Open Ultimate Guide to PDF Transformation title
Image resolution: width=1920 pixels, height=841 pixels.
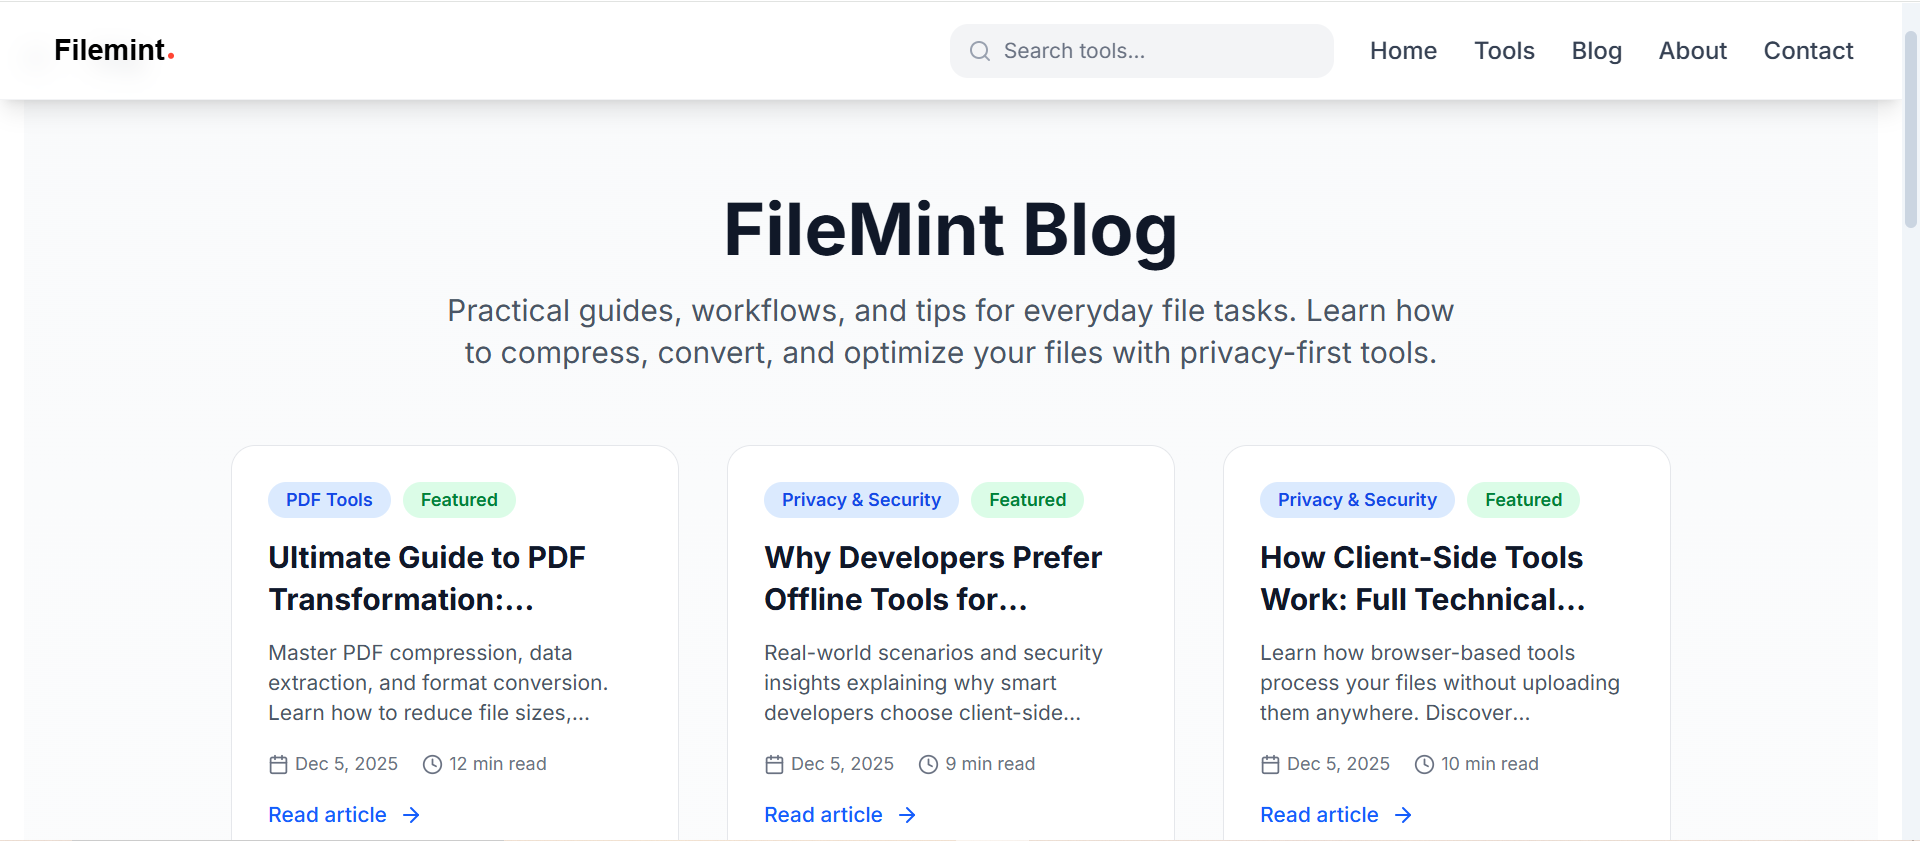(427, 578)
